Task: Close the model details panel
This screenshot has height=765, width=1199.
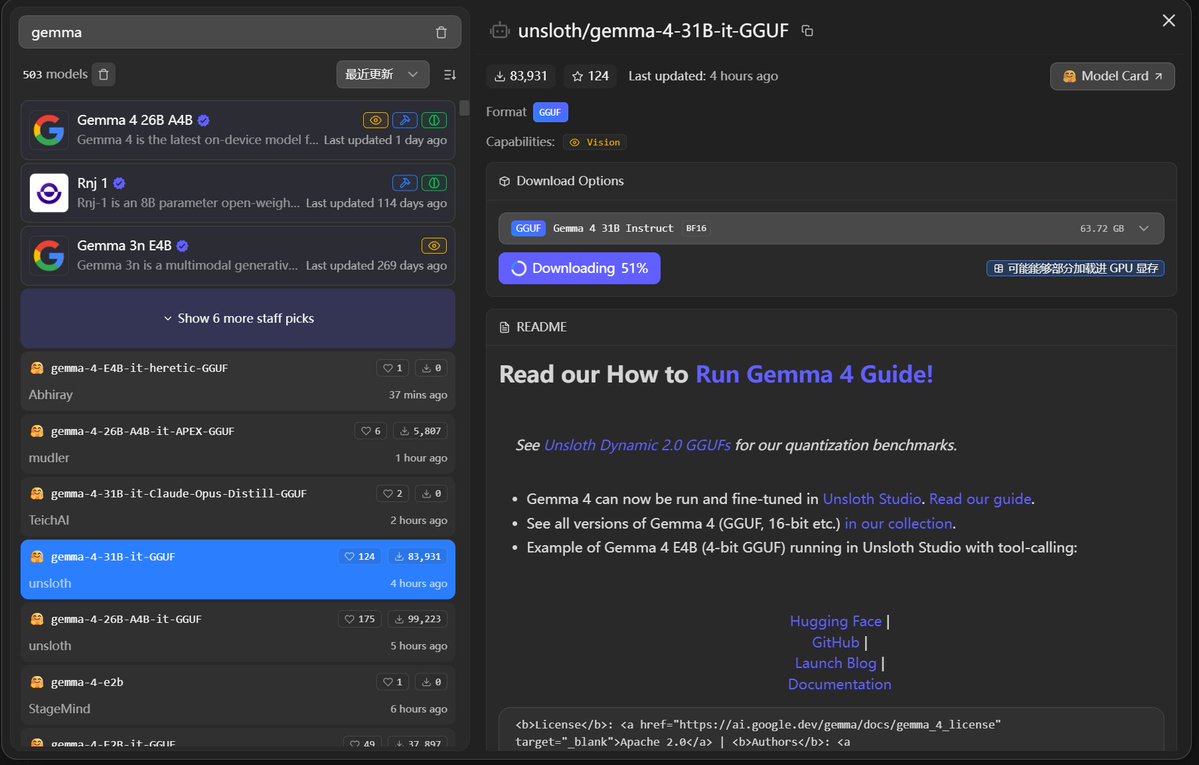Action: (1168, 21)
